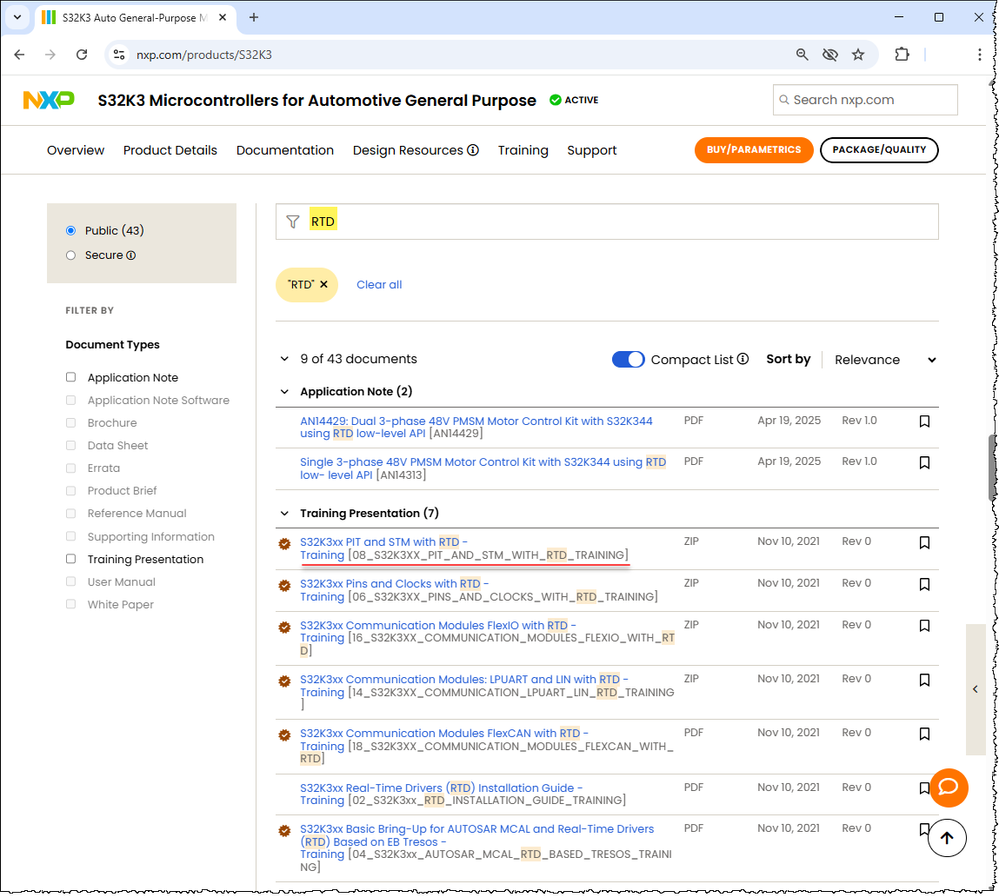Bookmark the AN14429 document
The width and height of the screenshot is (999, 896).
[924, 421]
